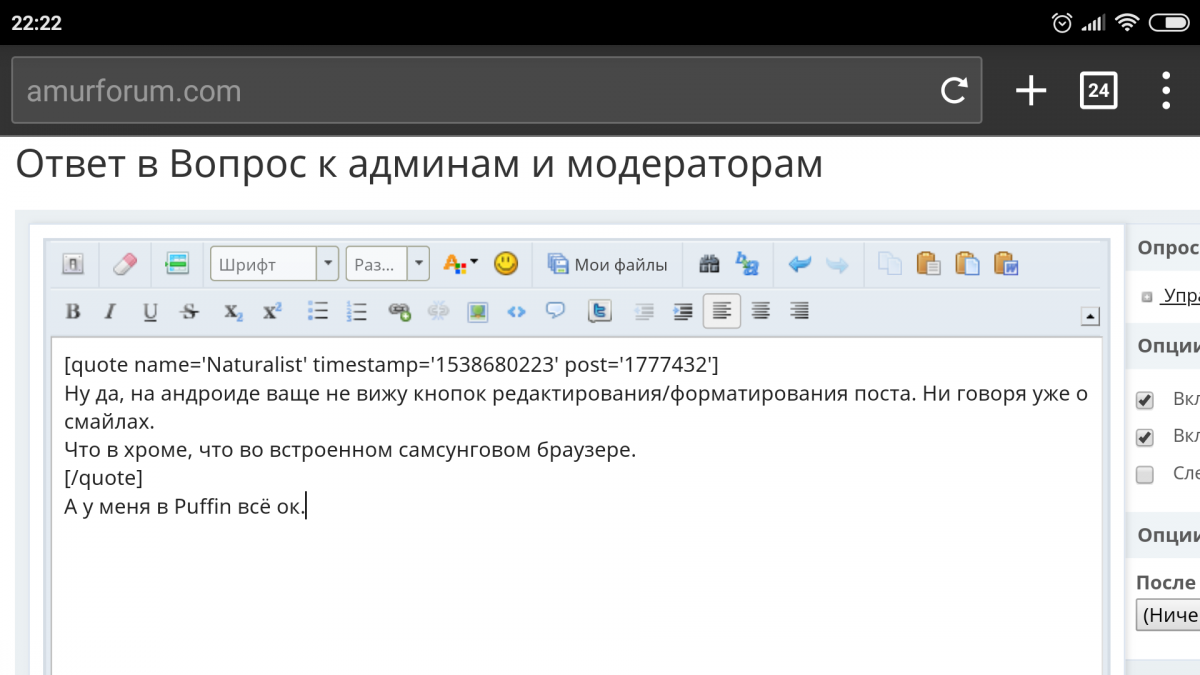Viewport: 1200px width, 675px height.
Task: Apply italic formatting with I icon
Action: [111, 312]
